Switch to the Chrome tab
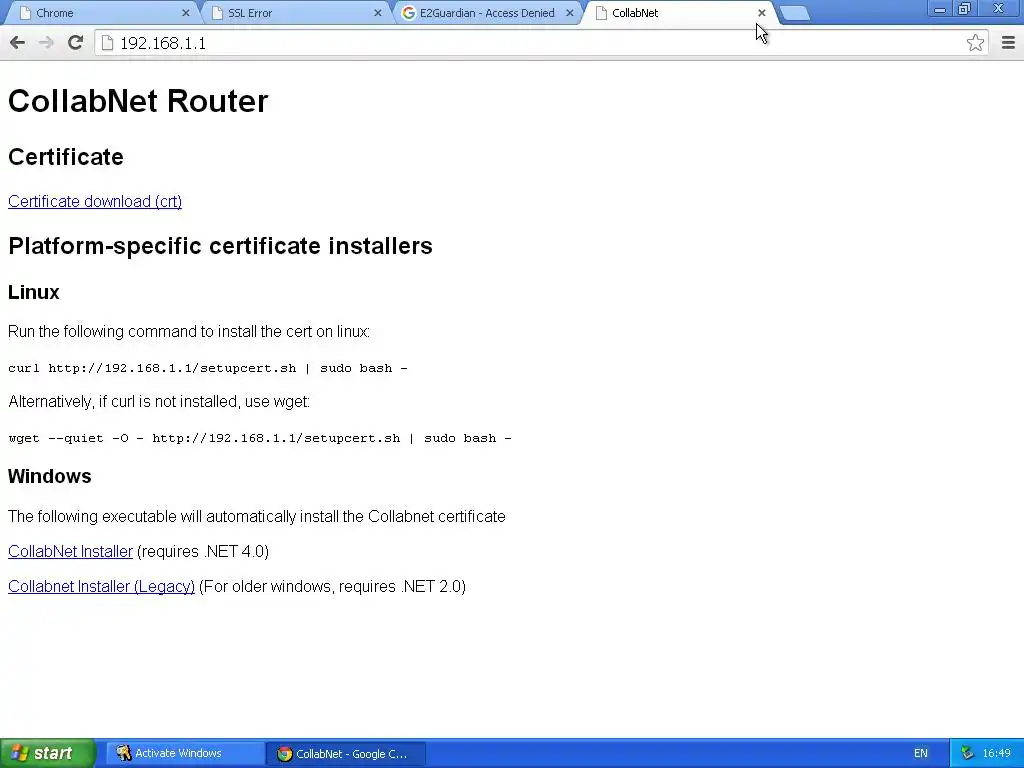The width and height of the screenshot is (1024, 768). click(99, 13)
